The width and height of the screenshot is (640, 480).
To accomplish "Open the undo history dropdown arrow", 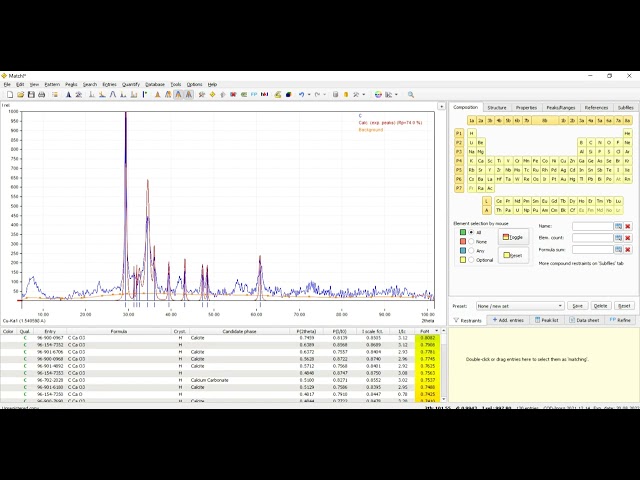I will (309, 95).
